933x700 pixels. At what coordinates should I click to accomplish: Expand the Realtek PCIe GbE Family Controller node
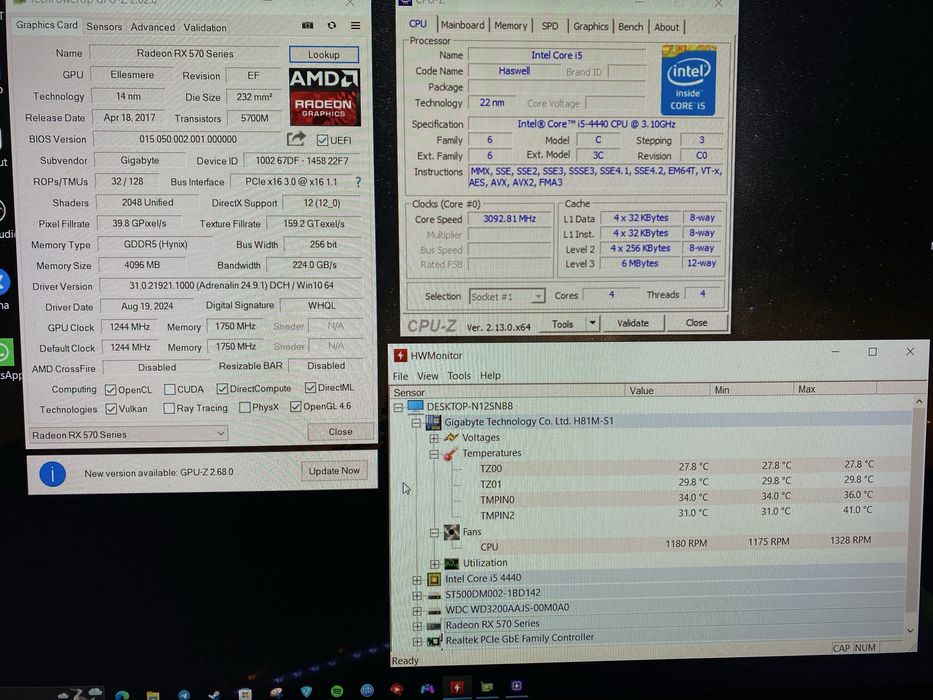417,642
